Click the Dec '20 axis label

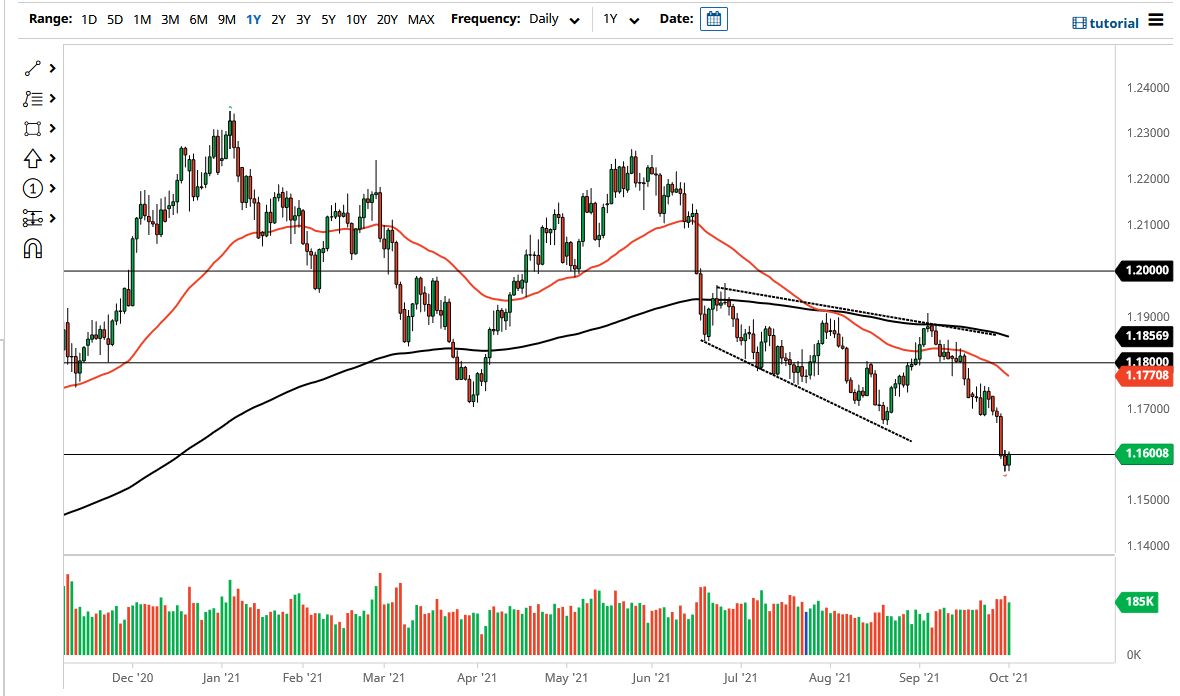tap(132, 678)
